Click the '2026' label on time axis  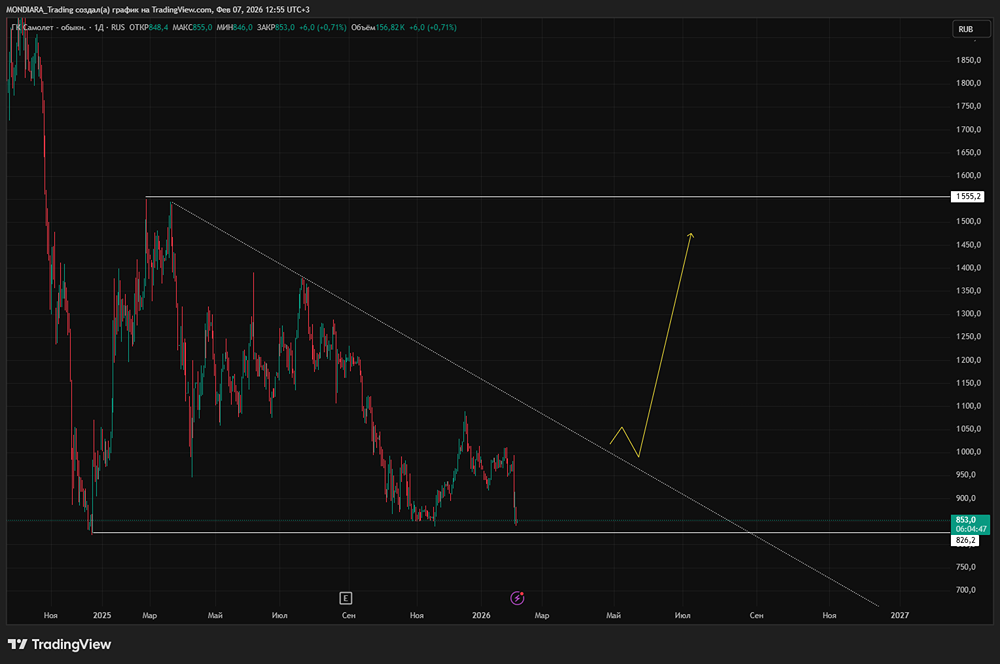(x=482, y=616)
